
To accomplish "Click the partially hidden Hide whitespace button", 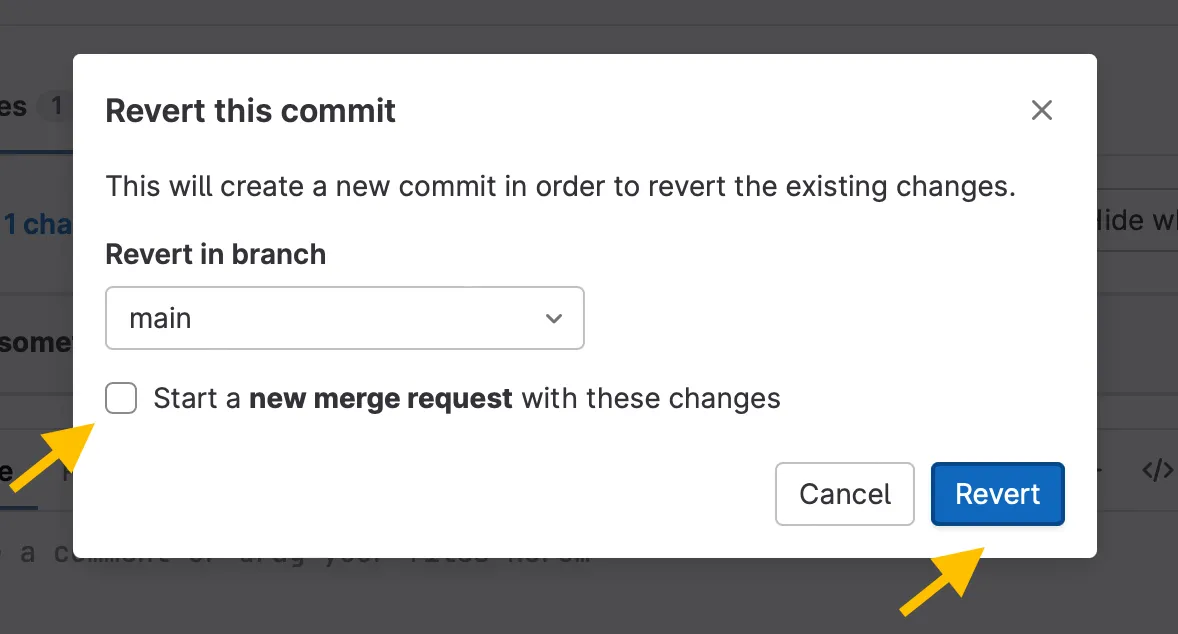I will 1137,220.
